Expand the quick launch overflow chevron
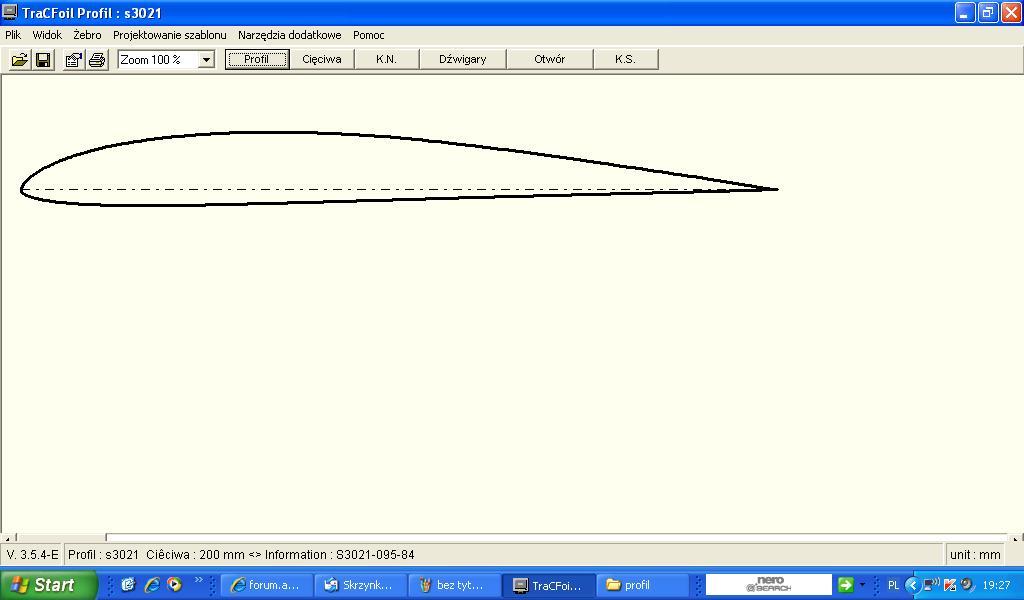1024x600 pixels. pyautogui.click(x=198, y=581)
